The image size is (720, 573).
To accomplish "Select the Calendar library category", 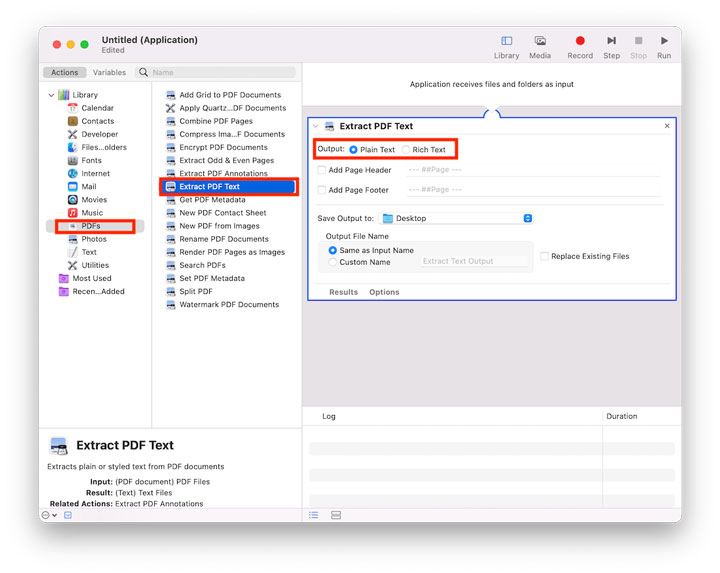I will [97, 108].
